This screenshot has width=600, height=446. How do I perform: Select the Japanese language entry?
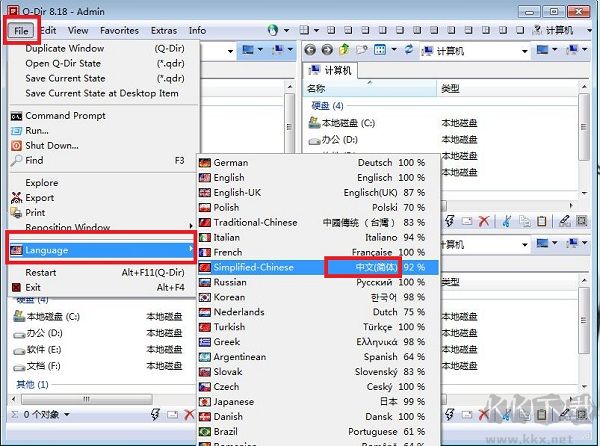tap(318, 402)
